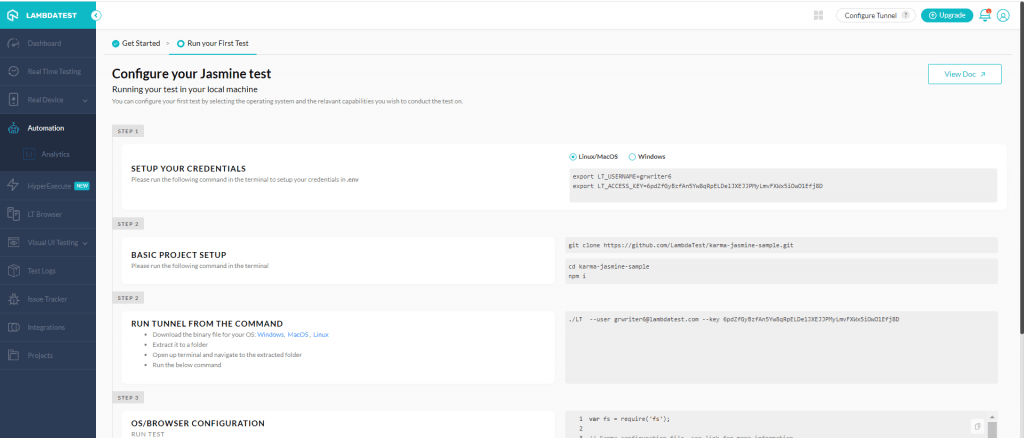
Task: Click the View Doc button
Action: [x=964, y=74]
